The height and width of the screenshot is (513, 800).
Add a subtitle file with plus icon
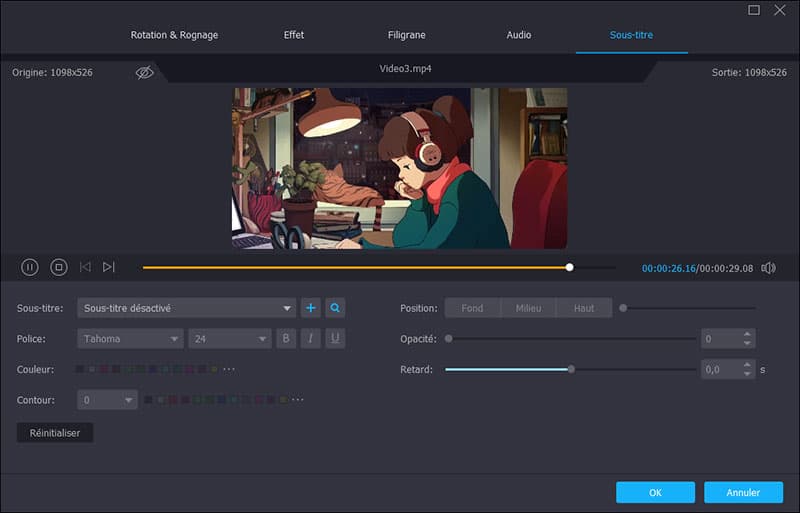[x=311, y=308]
